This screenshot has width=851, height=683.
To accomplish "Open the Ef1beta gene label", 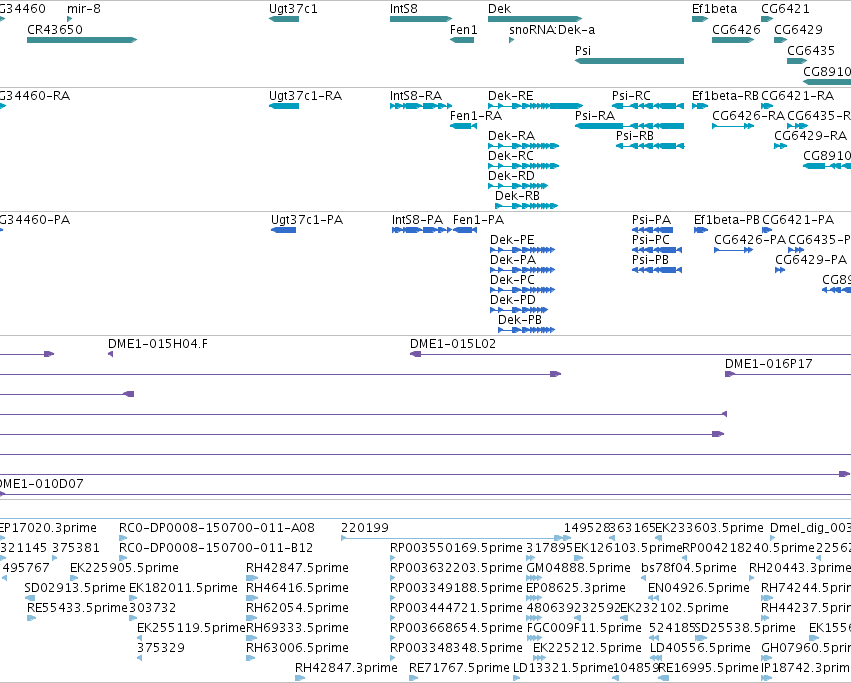I will 714,9.
